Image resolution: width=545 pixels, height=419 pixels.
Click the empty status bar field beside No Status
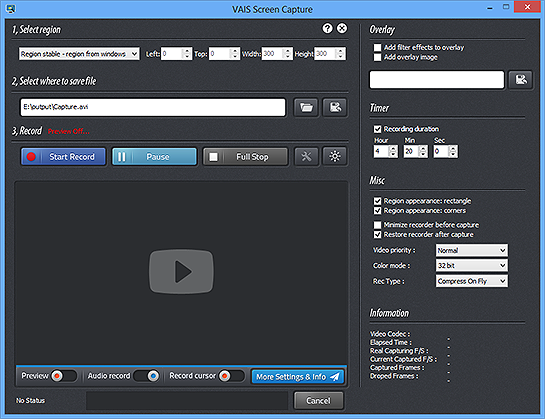tap(187, 401)
